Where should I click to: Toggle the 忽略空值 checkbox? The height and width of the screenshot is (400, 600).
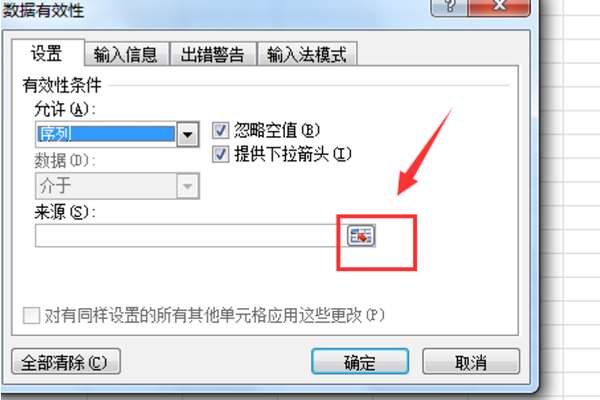pyautogui.click(x=220, y=130)
